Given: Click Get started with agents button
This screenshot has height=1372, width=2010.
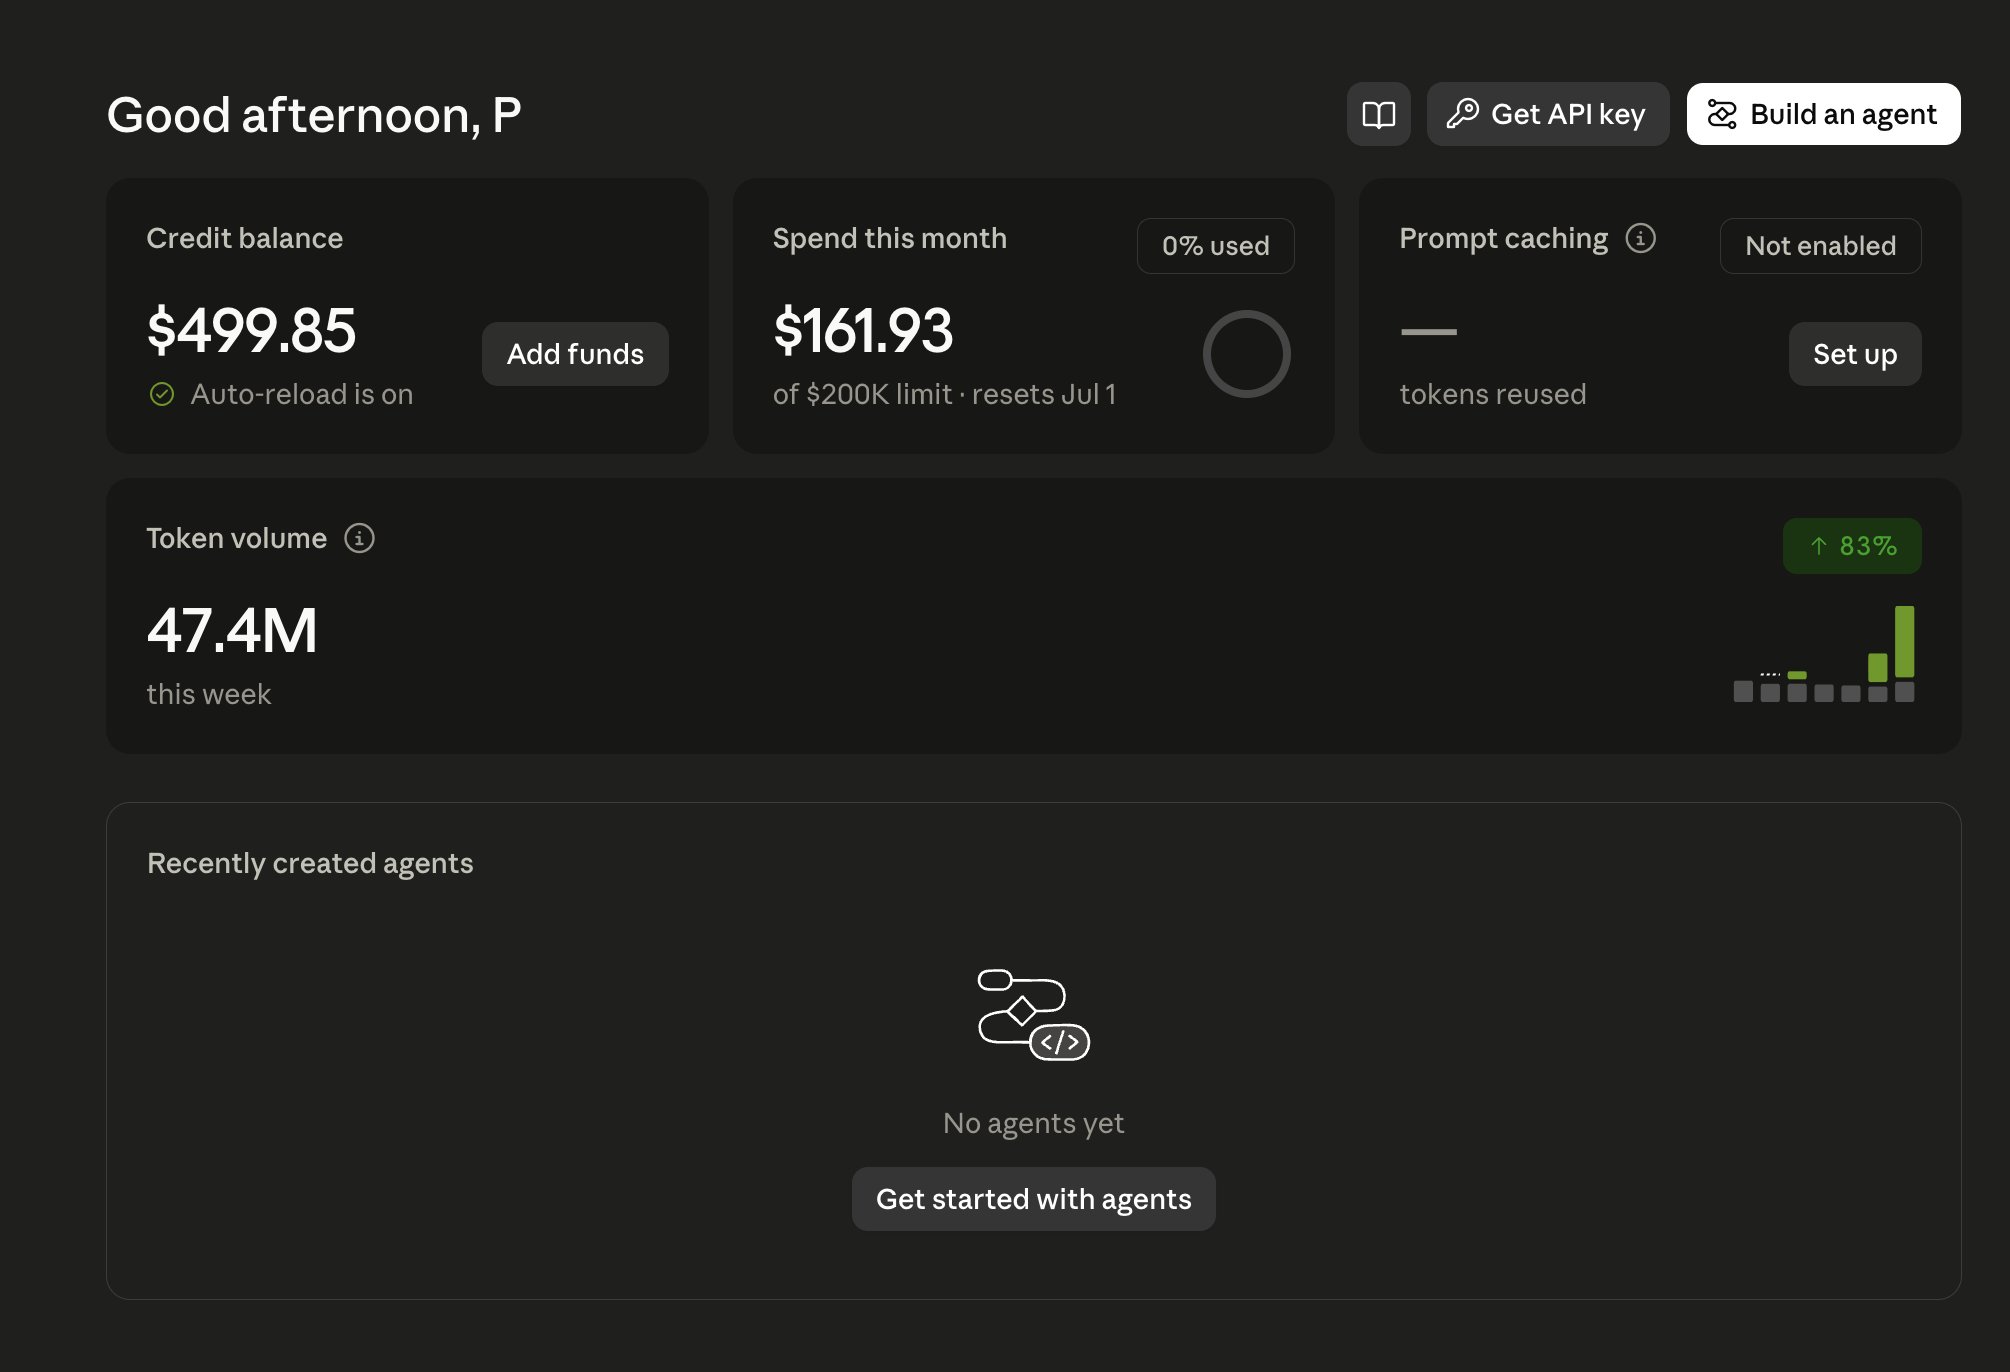Looking at the screenshot, I should 1033,1199.
